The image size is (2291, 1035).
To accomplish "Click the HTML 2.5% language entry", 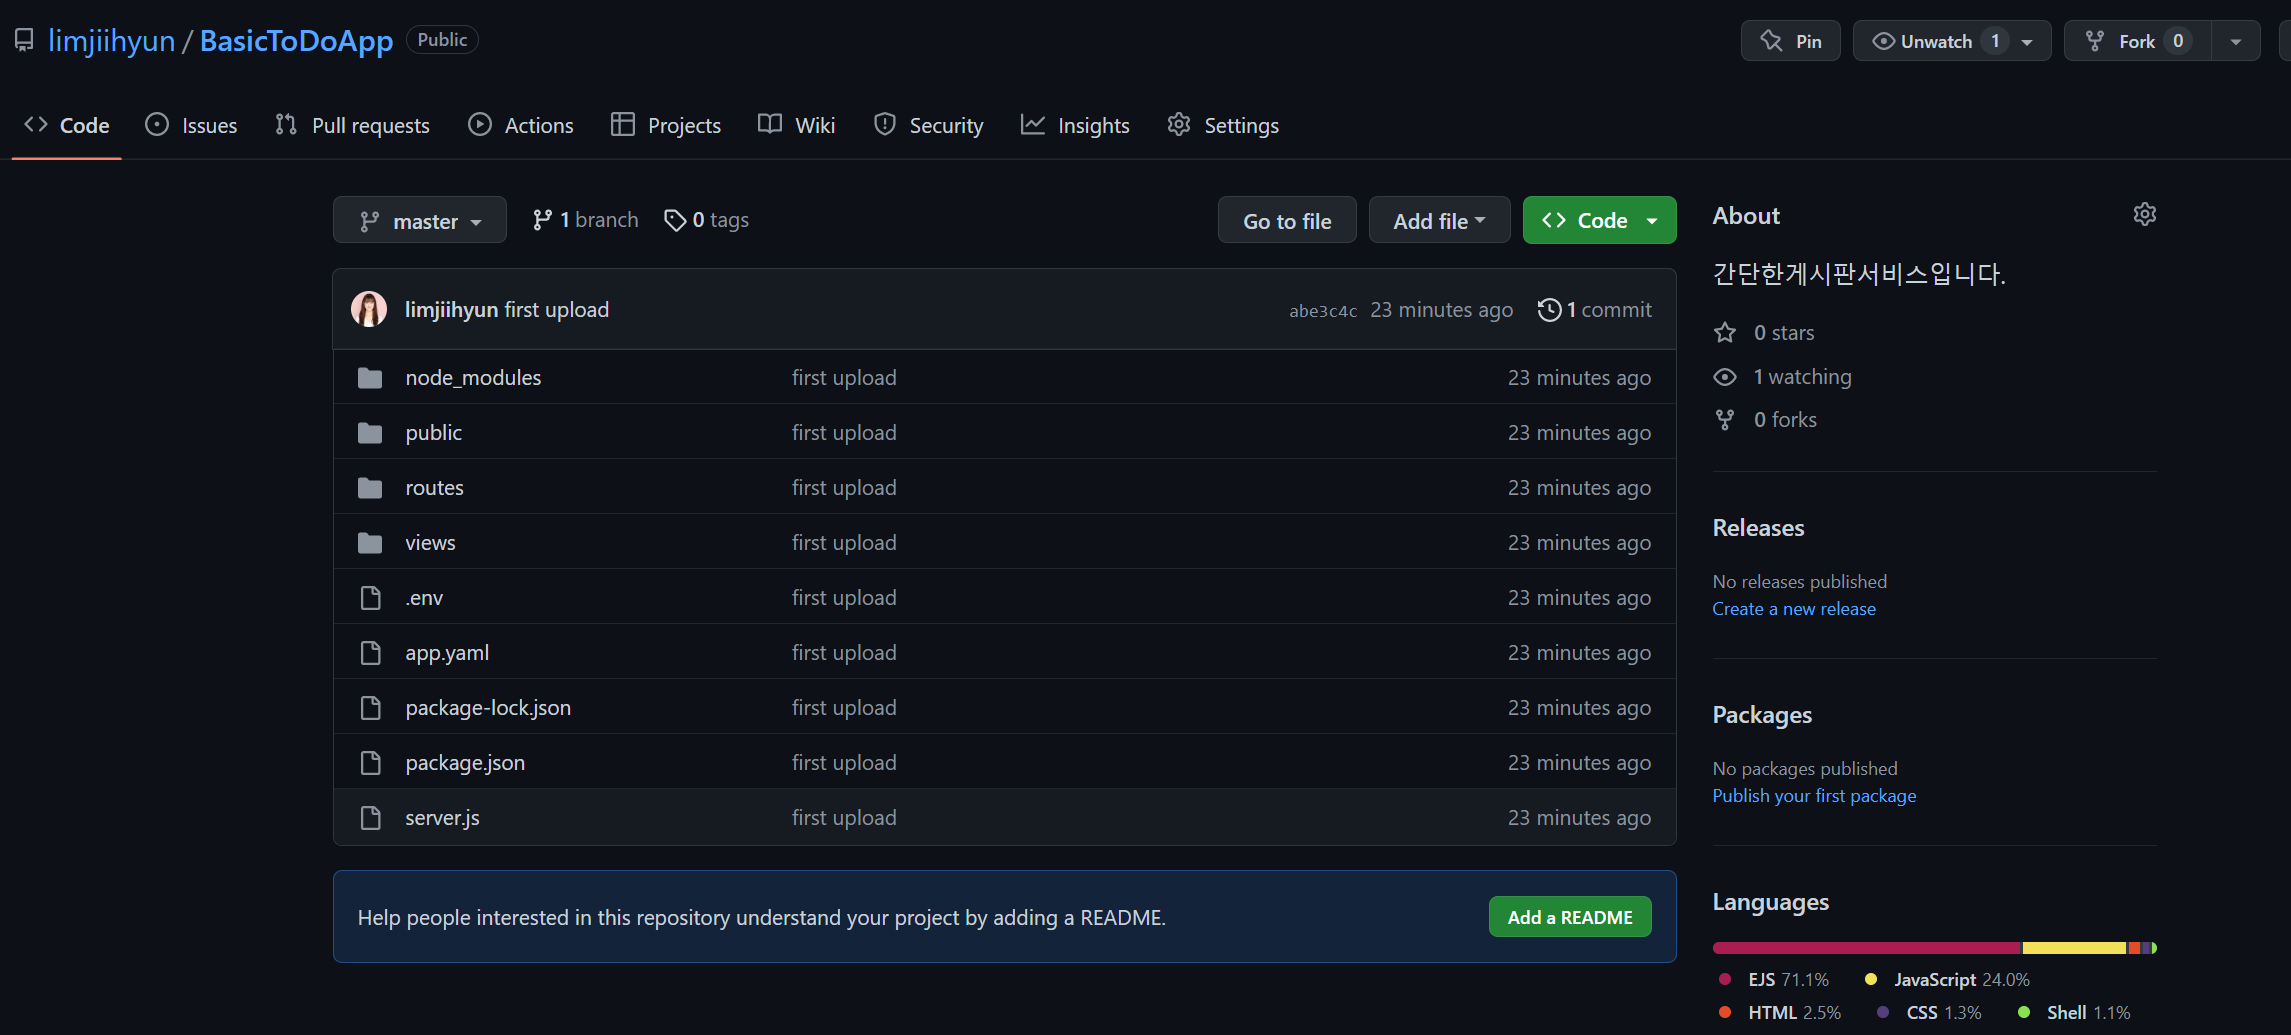I will pos(1779,1013).
